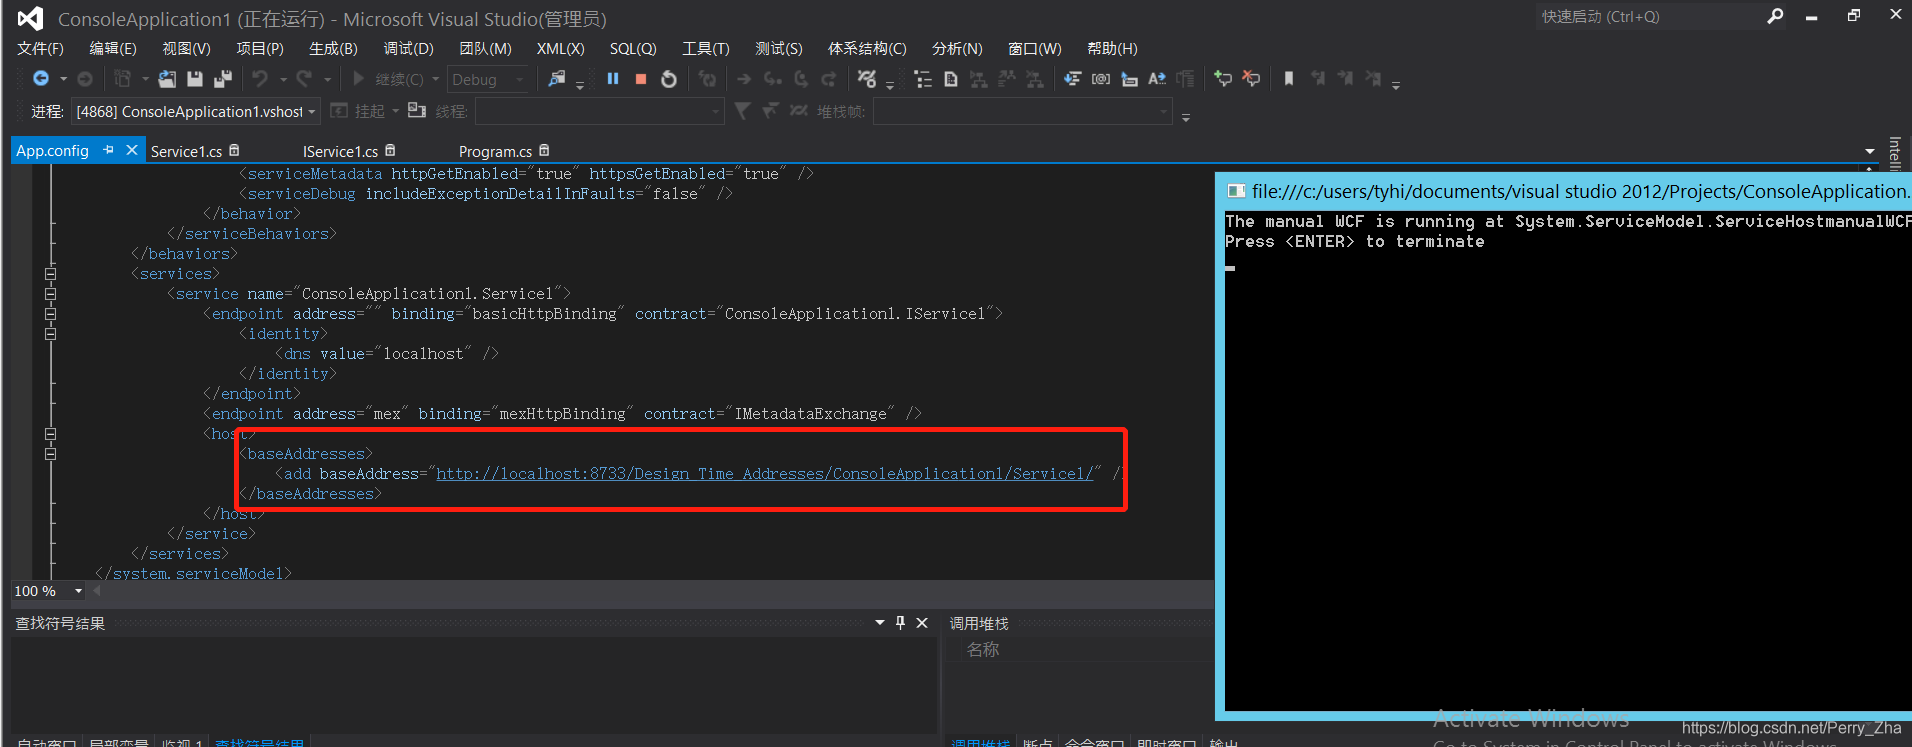Pin the 查找符号结果 panel

(900, 623)
